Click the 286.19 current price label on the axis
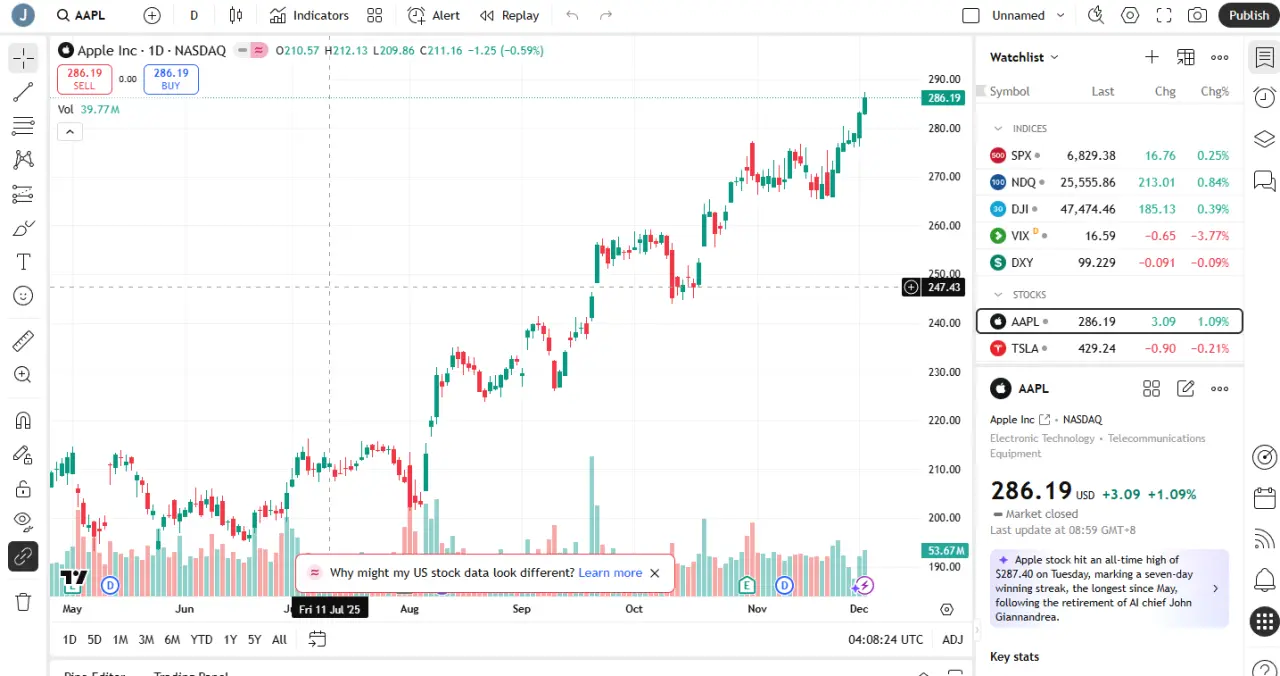Screen dimensions: 1280x676 pos(944,98)
